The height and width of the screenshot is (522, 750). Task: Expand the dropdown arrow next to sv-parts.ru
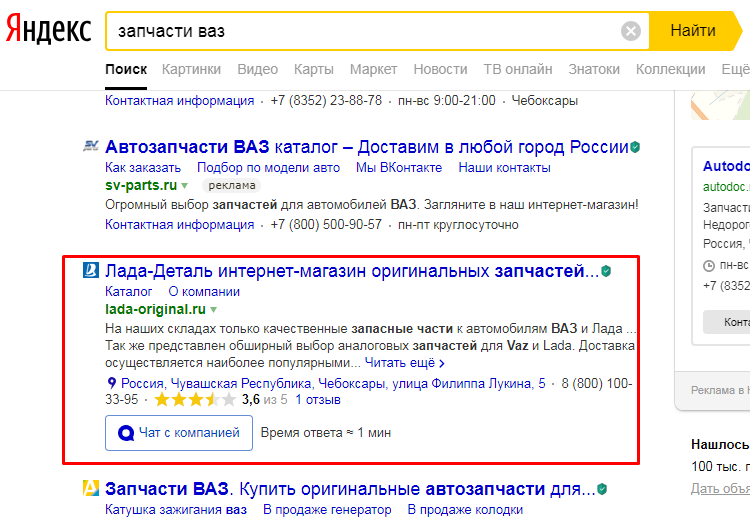(185, 186)
